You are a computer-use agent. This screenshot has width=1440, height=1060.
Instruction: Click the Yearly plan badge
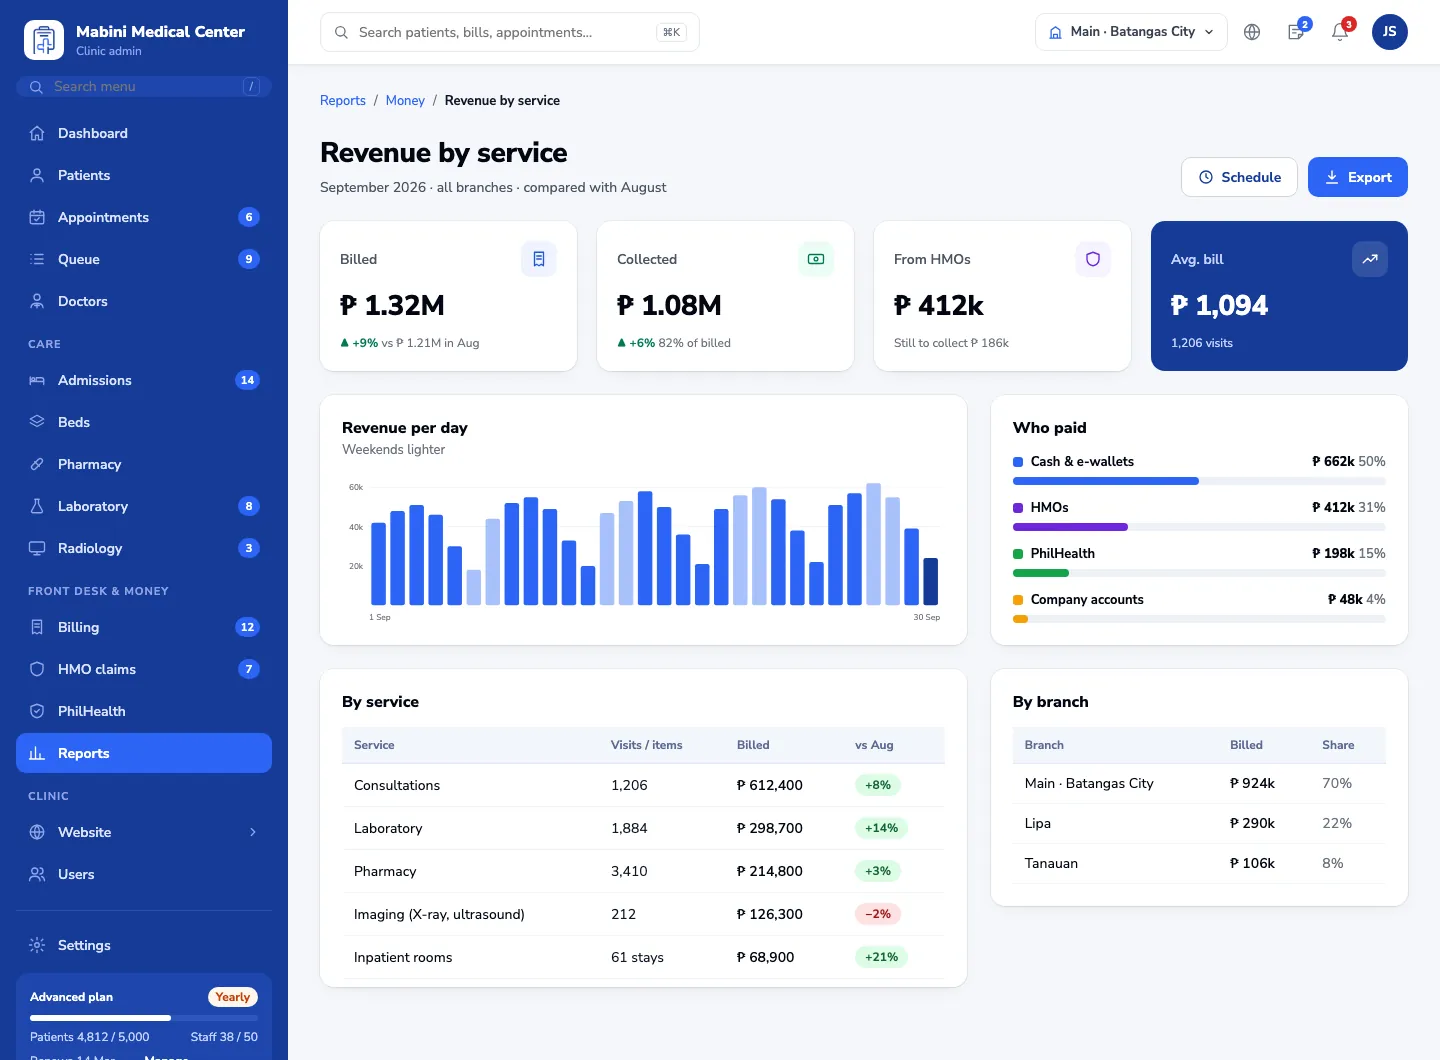233,997
